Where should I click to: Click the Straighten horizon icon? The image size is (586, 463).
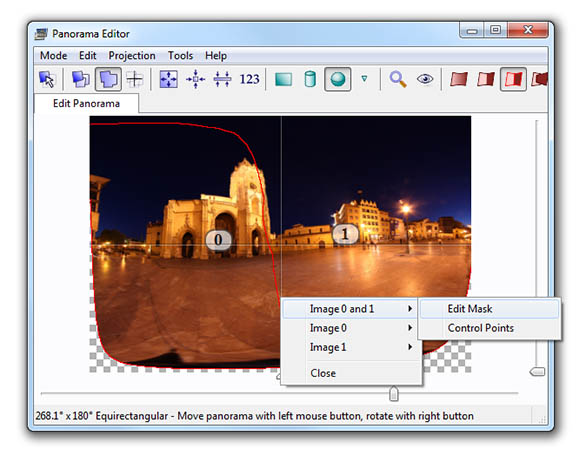click(222, 79)
